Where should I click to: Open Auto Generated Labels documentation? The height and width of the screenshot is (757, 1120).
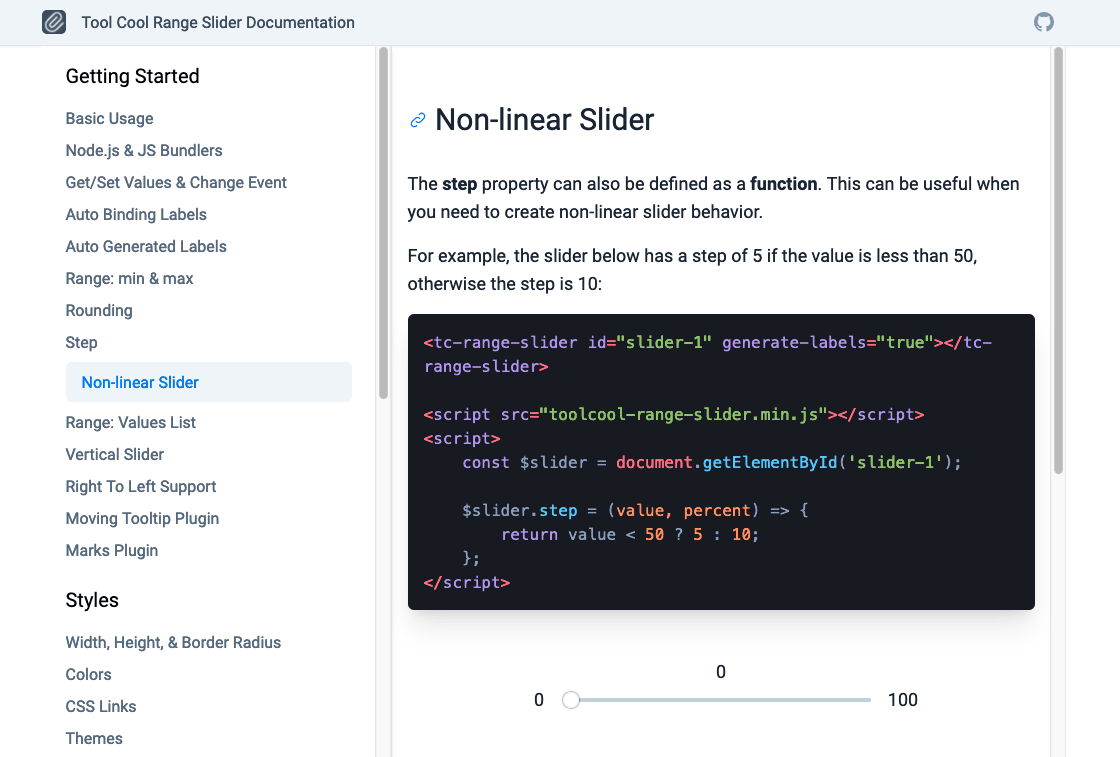146,246
